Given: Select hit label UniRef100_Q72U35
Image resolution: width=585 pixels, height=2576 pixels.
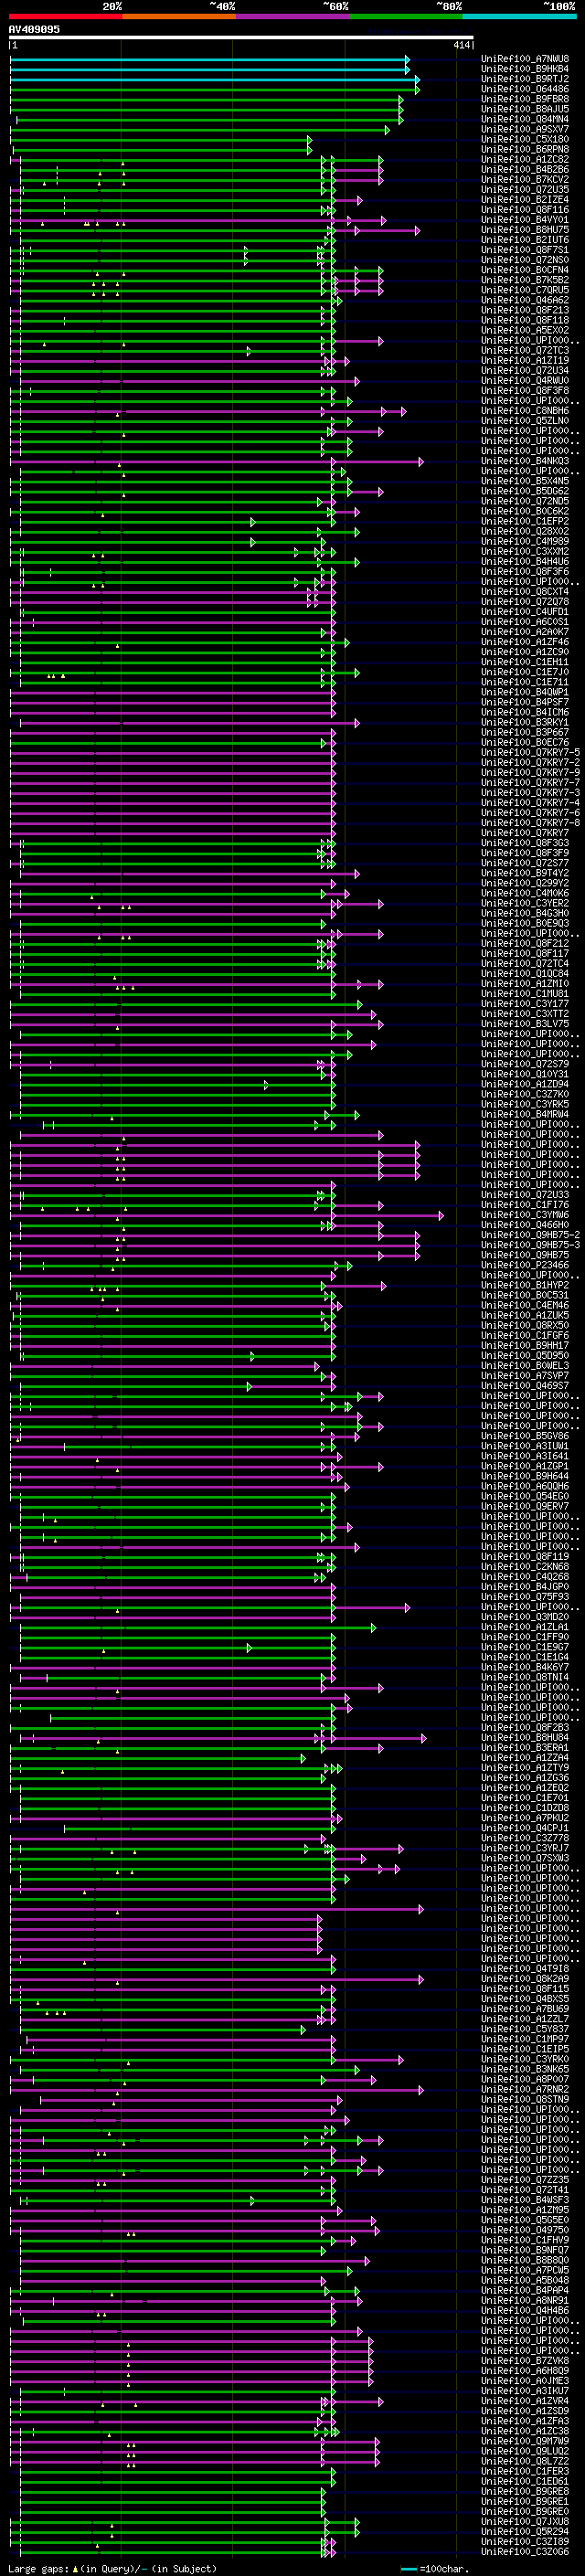Looking at the screenshot, I should coord(524,189).
